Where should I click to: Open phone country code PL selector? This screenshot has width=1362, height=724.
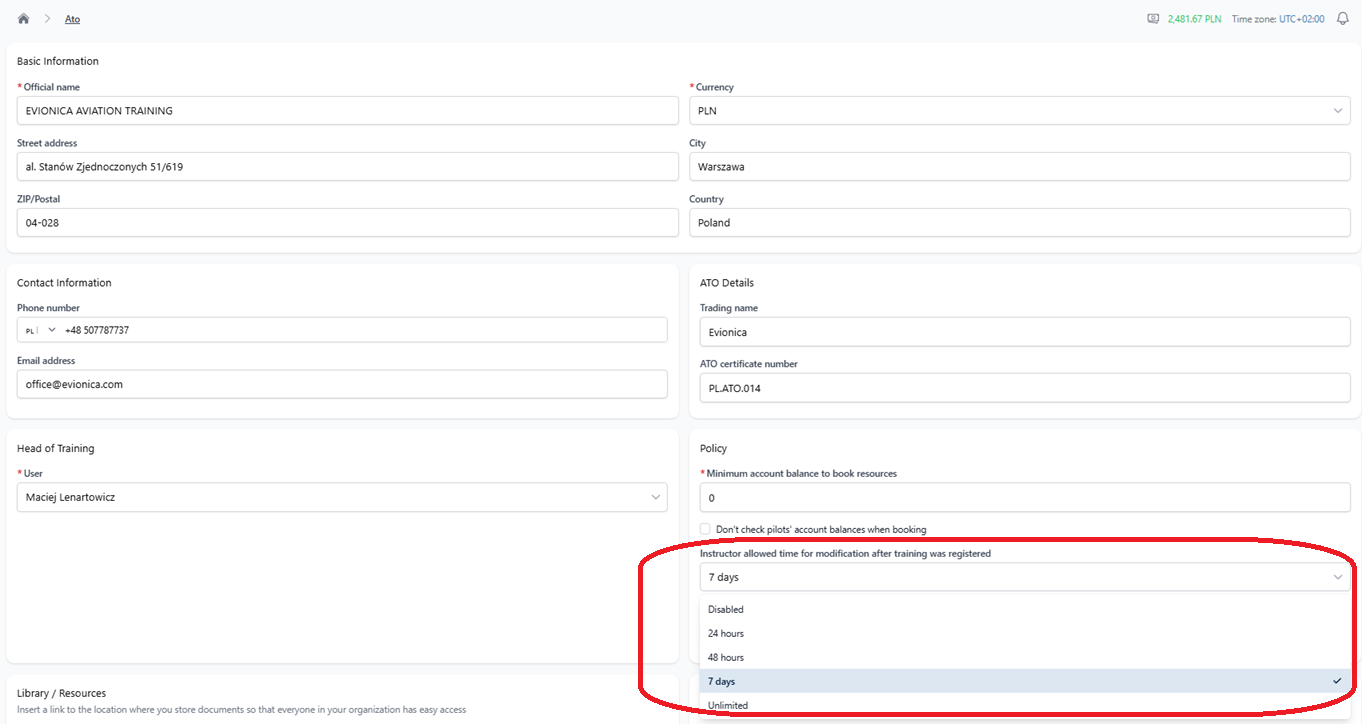tap(39, 330)
